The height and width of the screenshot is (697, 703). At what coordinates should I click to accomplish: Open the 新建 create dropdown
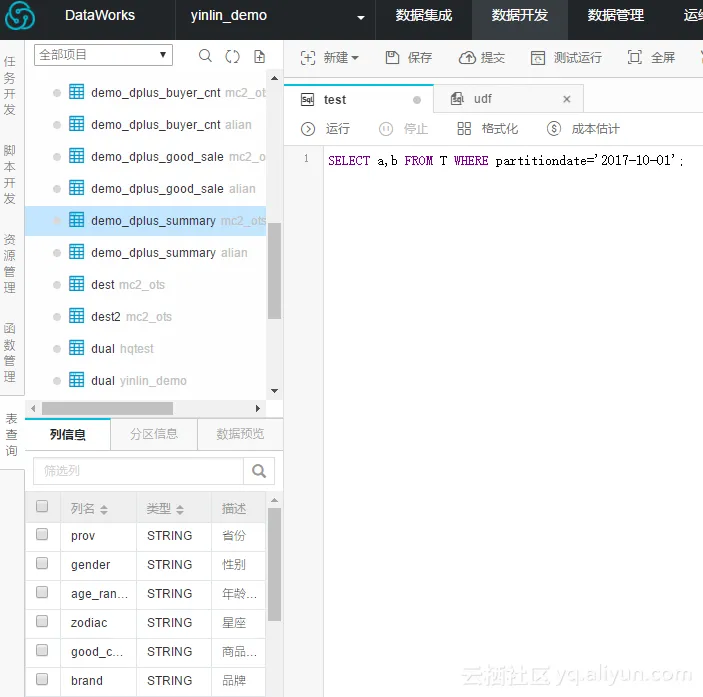click(330, 57)
